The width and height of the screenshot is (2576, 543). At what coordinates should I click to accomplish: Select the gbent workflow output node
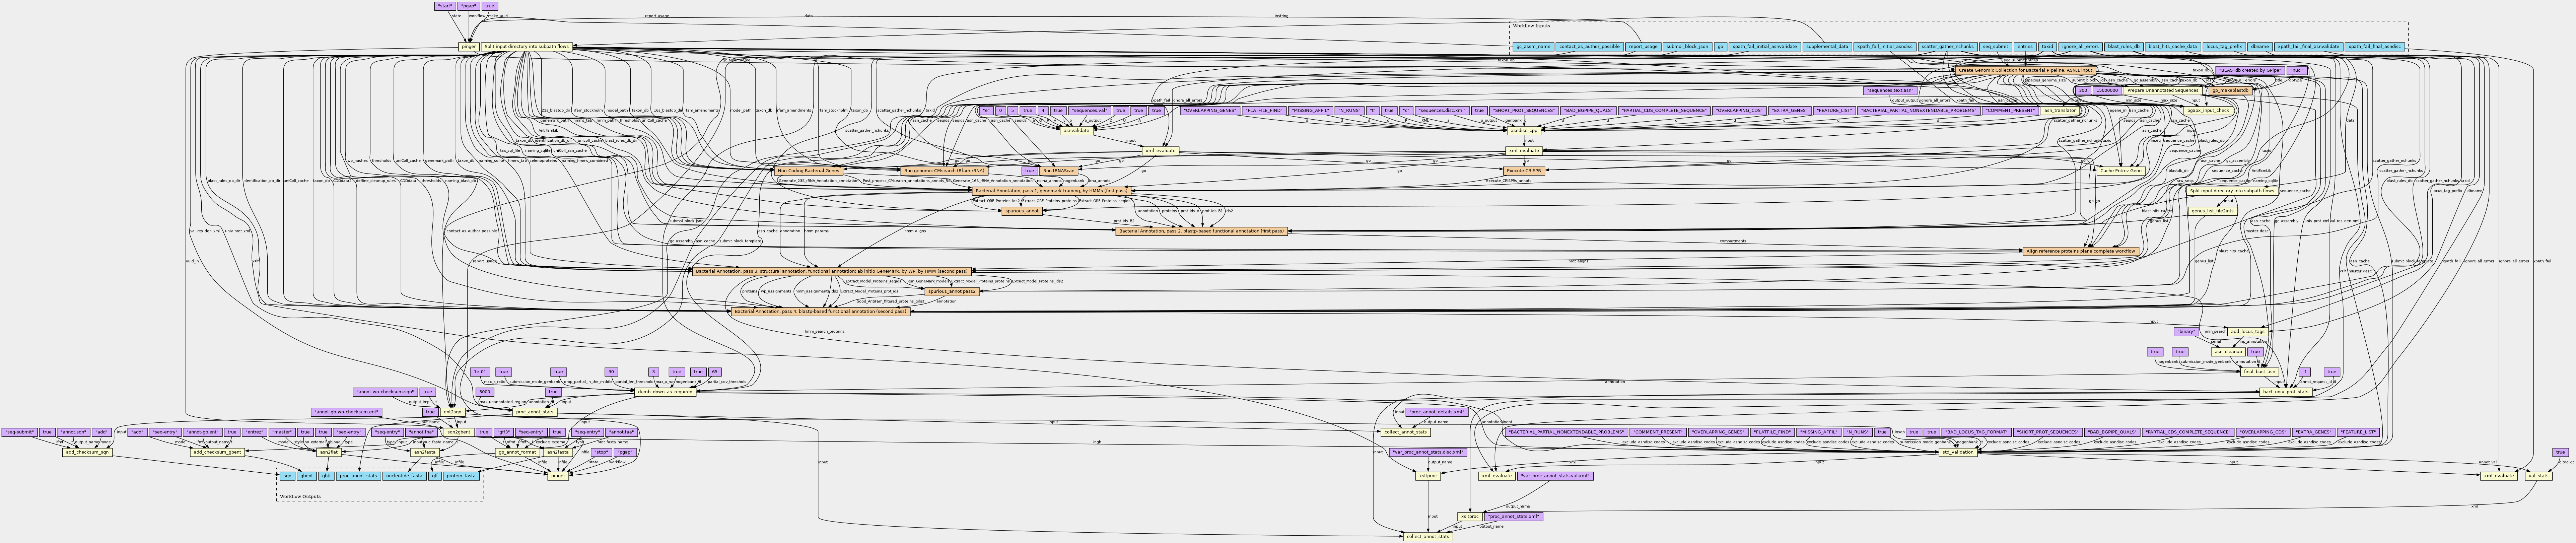(307, 476)
